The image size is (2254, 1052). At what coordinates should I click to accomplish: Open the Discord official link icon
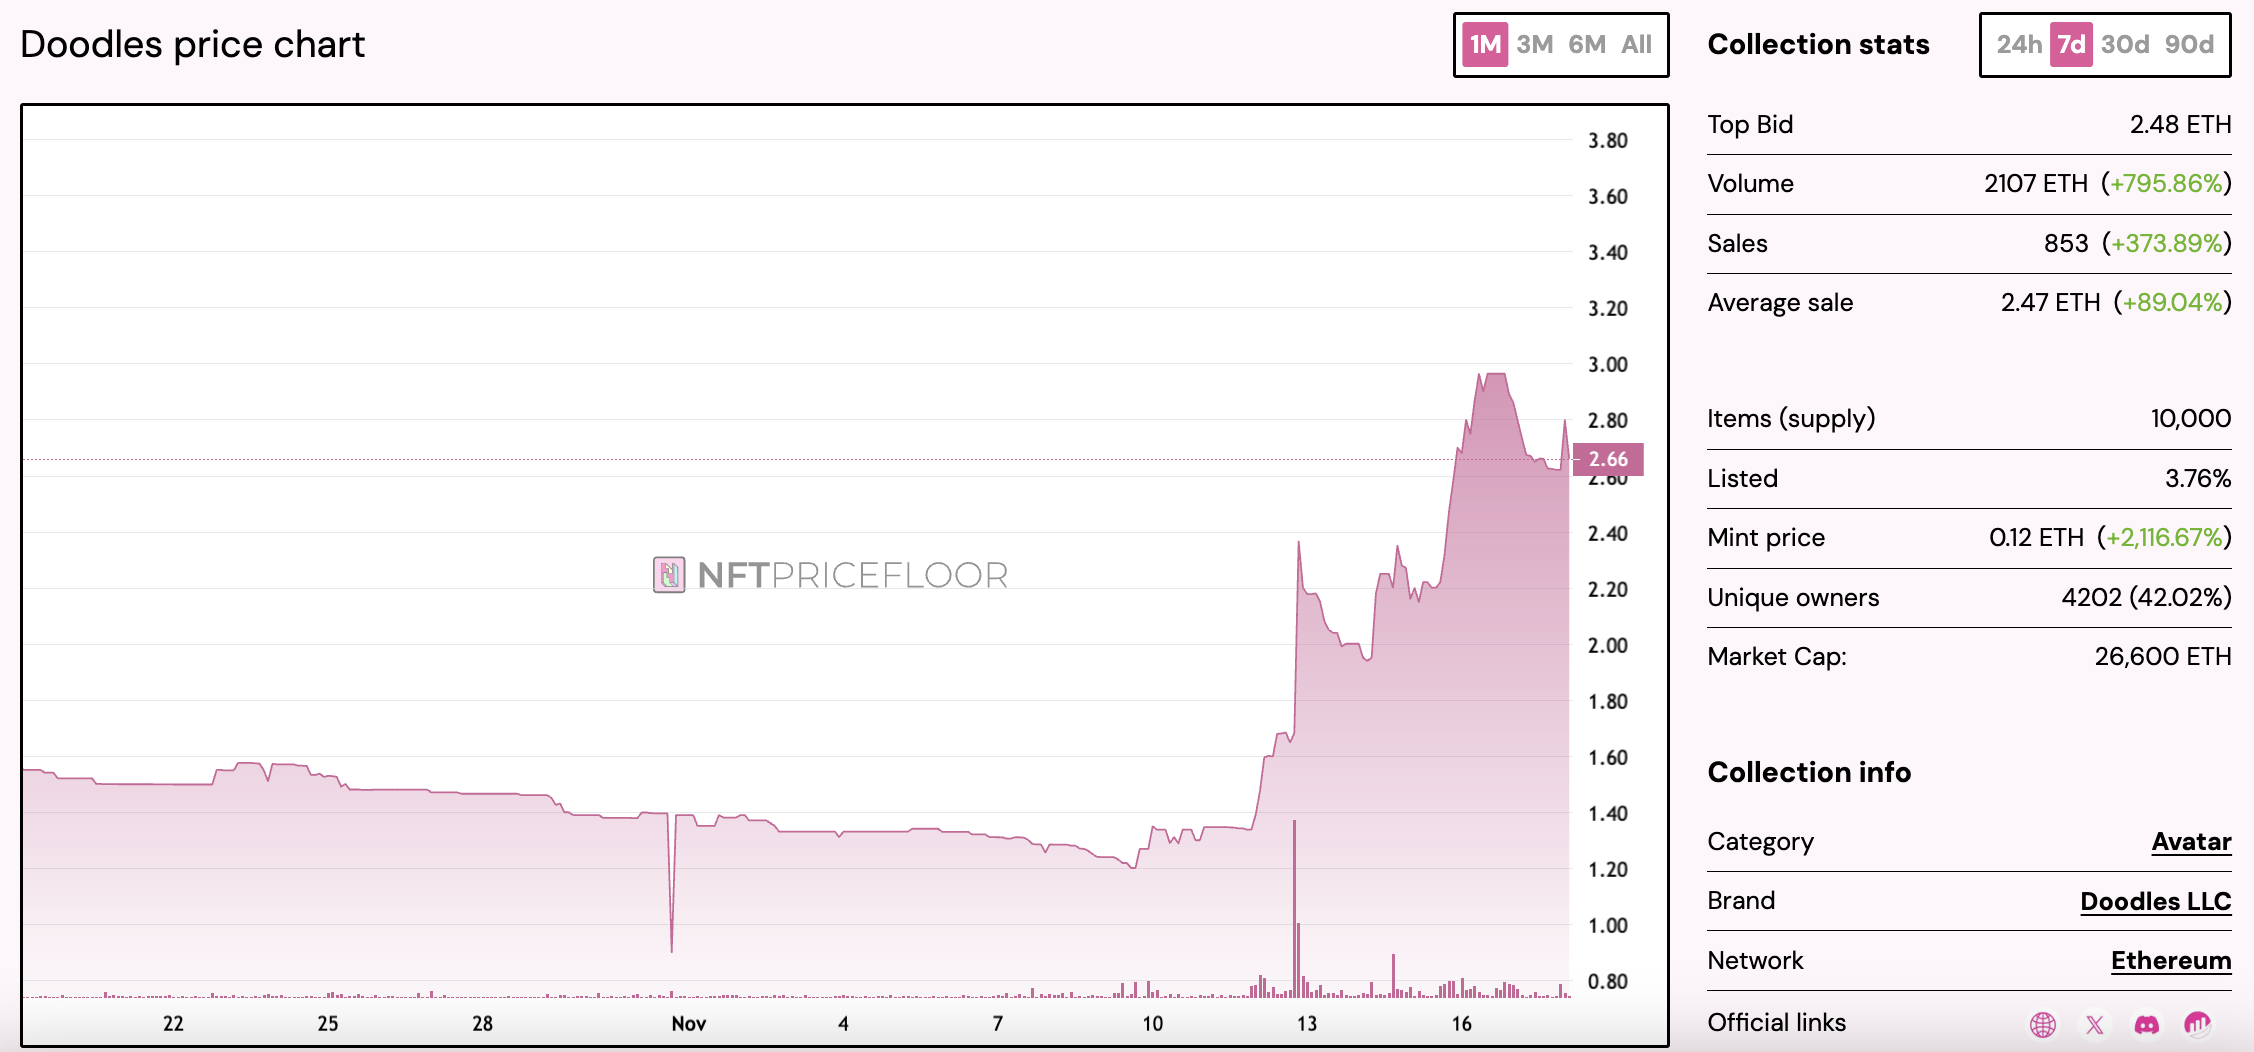[2147, 1024]
